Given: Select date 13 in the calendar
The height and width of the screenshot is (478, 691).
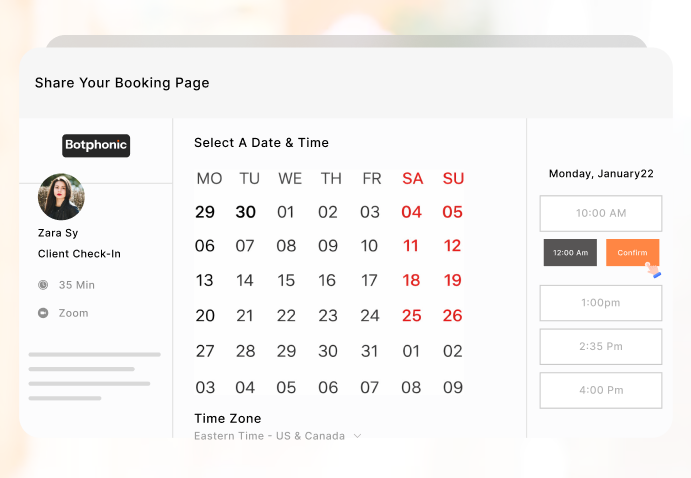Looking at the screenshot, I should [204, 280].
